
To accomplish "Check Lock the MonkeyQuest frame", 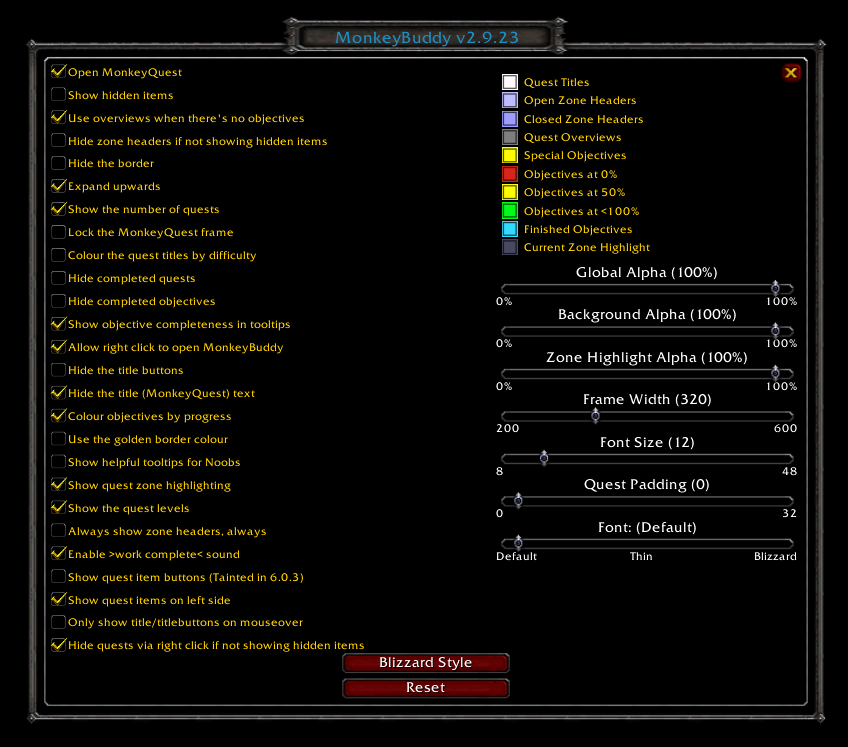I will [x=59, y=232].
